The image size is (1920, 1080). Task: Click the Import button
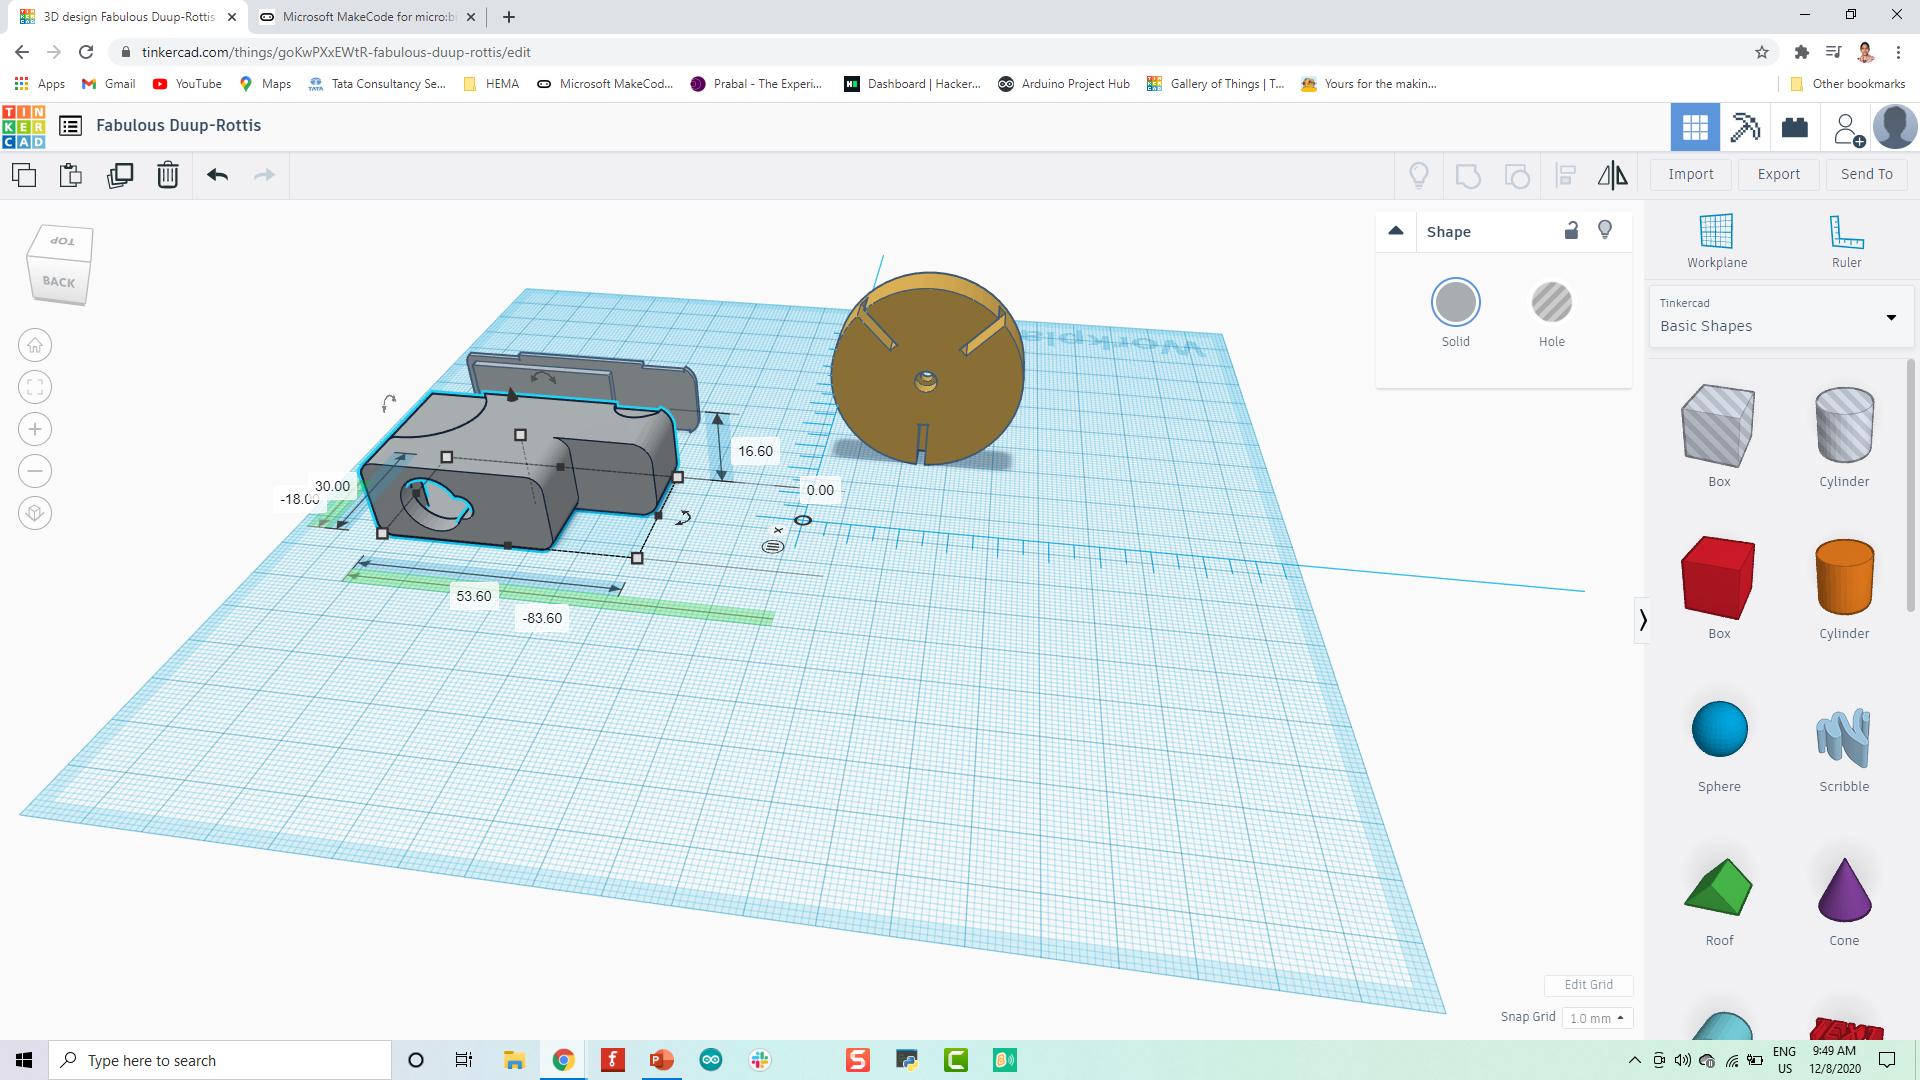coord(1690,174)
